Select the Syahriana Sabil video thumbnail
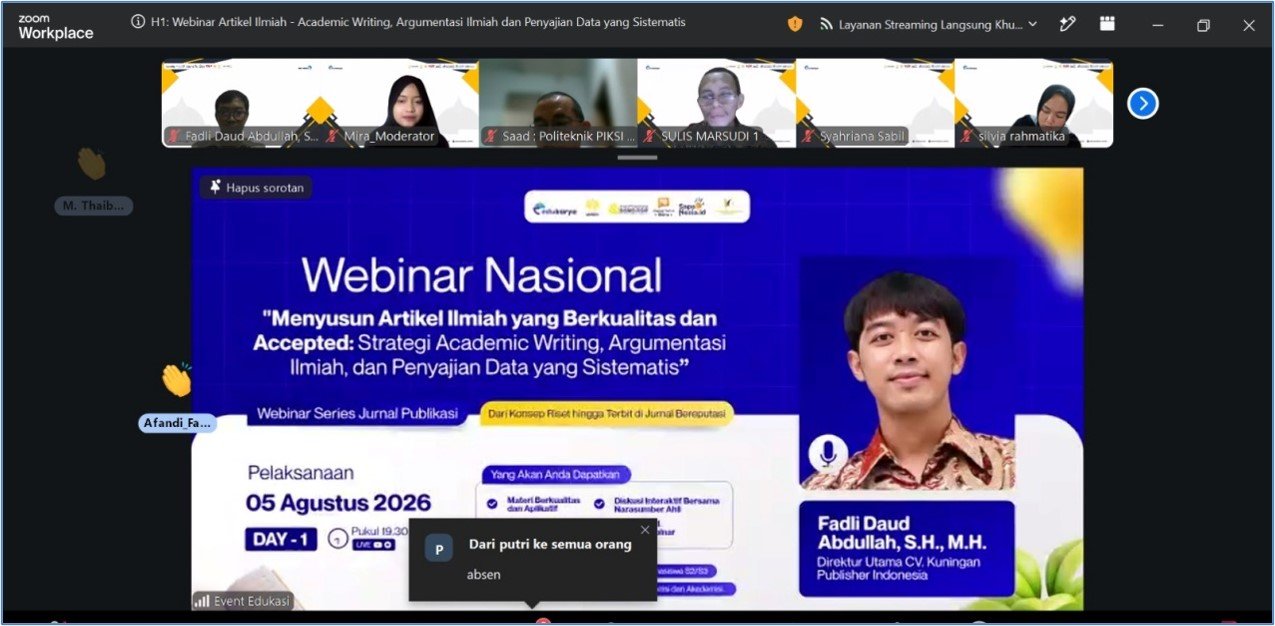Screen dimensions: 1275x626 [x=875, y=103]
